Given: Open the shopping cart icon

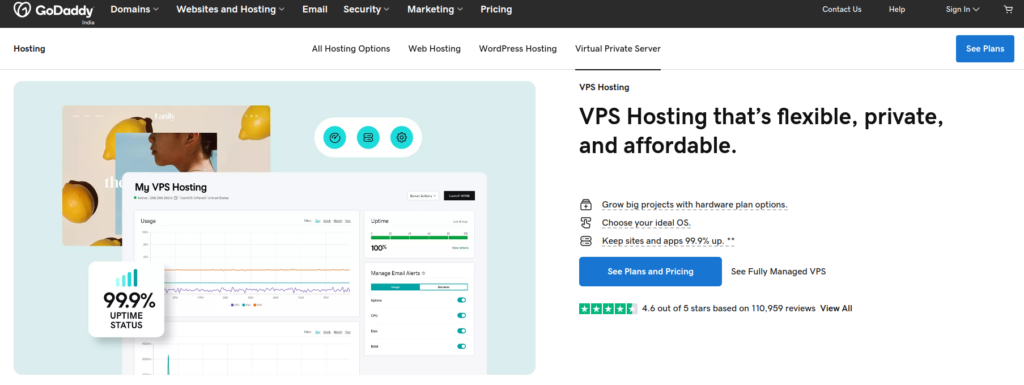Looking at the screenshot, I should [x=1008, y=9].
